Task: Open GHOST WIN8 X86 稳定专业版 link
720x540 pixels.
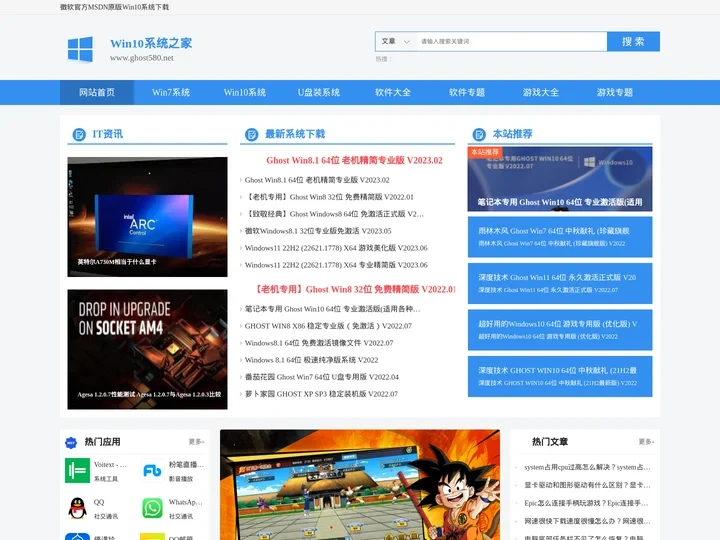Action: (x=328, y=326)
